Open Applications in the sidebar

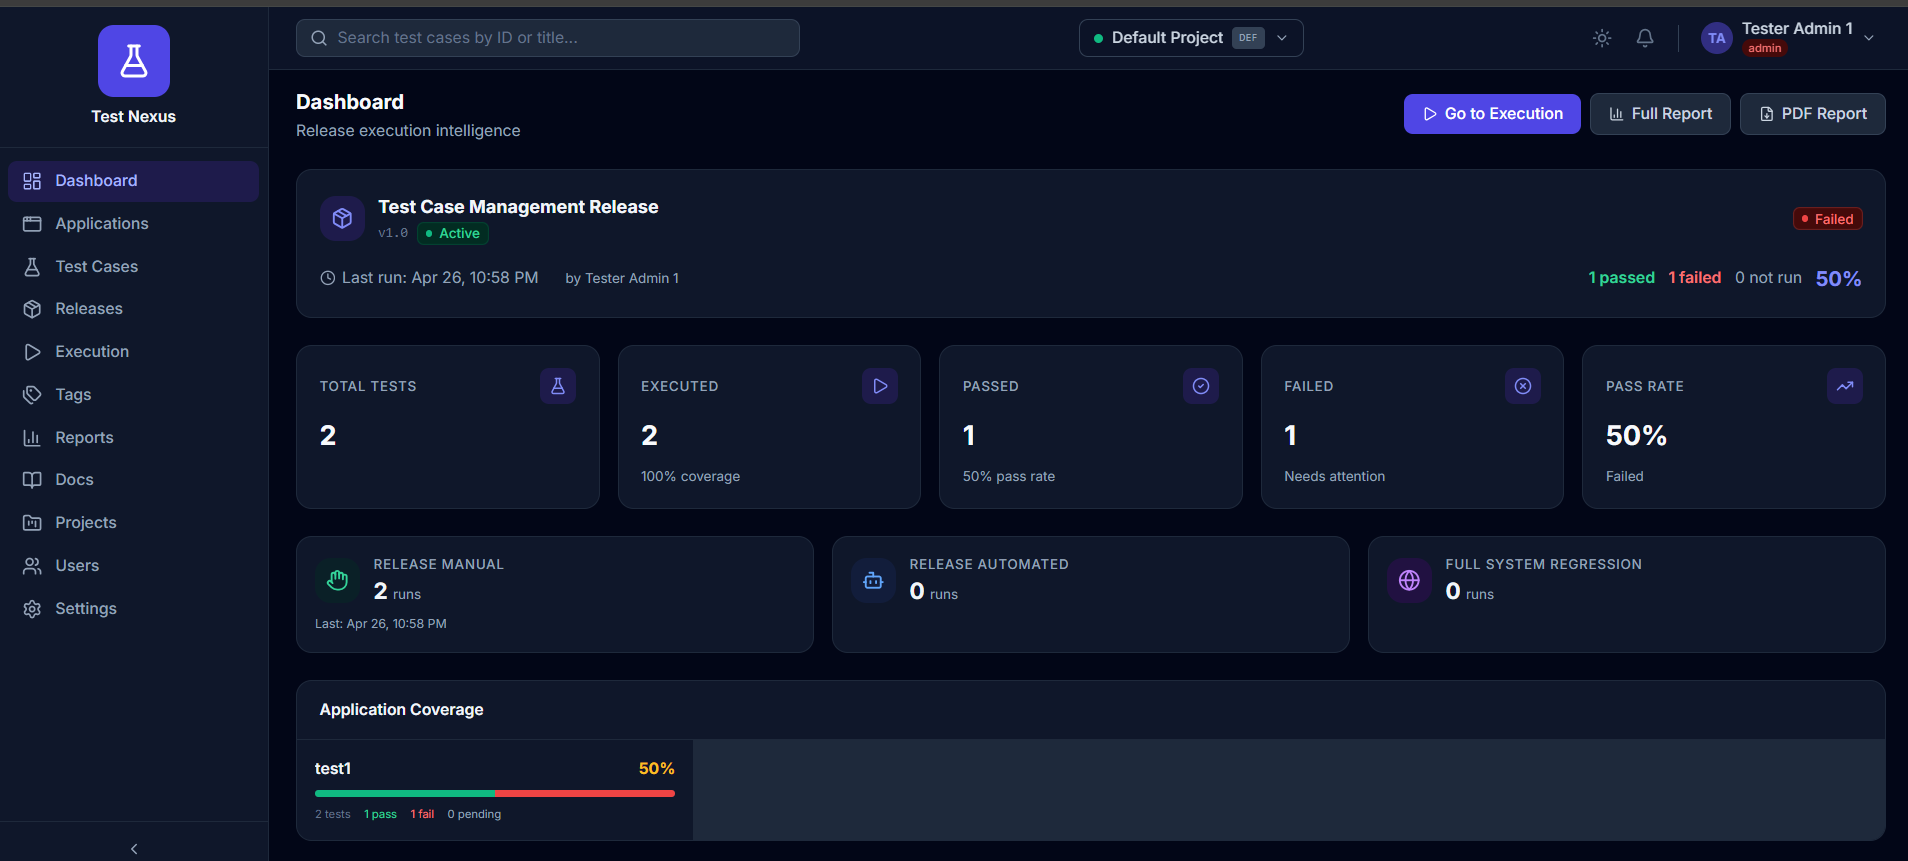pyautogui.click(x=133, y=224)
